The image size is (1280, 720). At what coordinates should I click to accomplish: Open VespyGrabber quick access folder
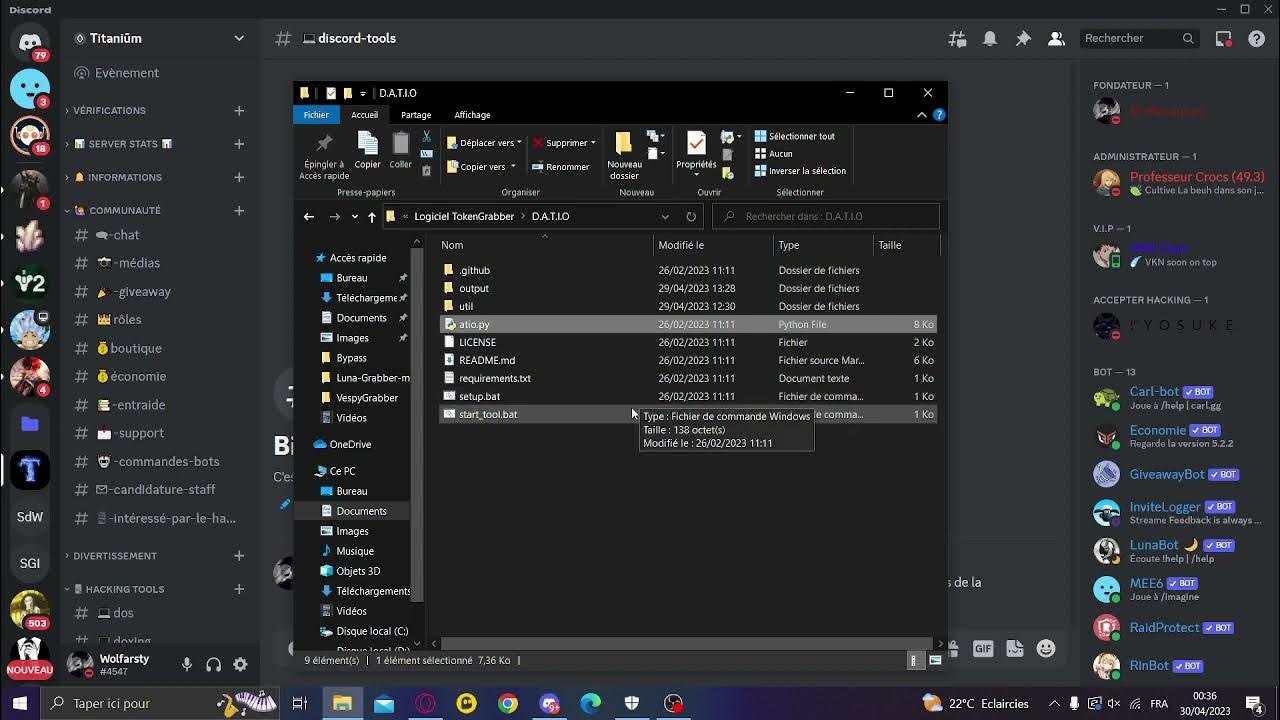[366, 398]
